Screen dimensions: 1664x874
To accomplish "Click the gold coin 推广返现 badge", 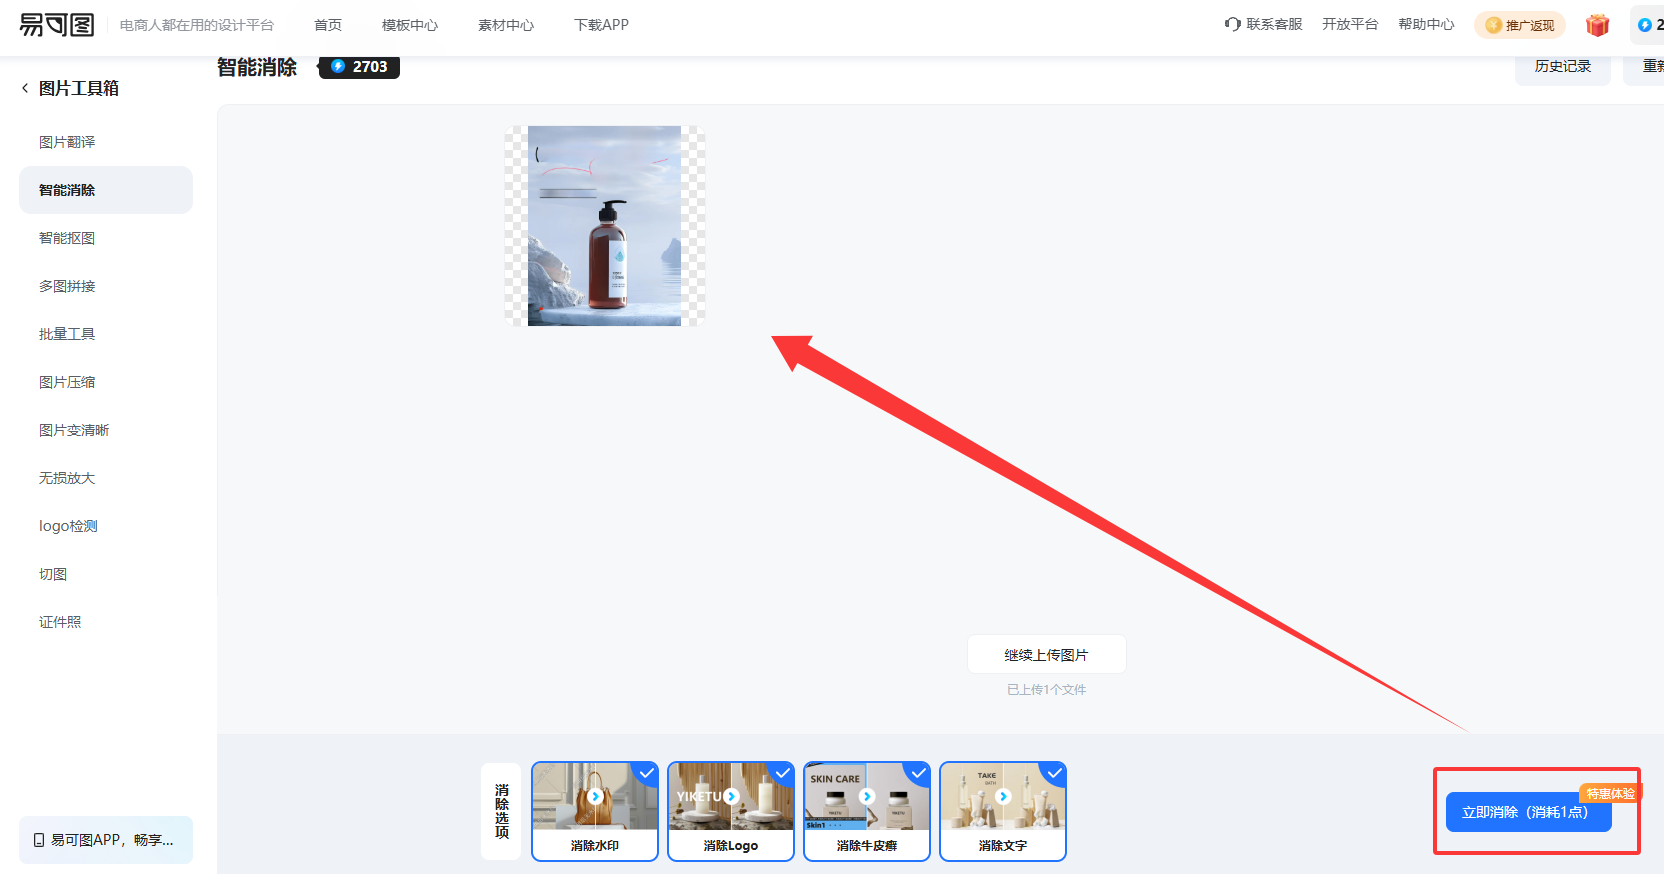I will [x=1519, y=25].
